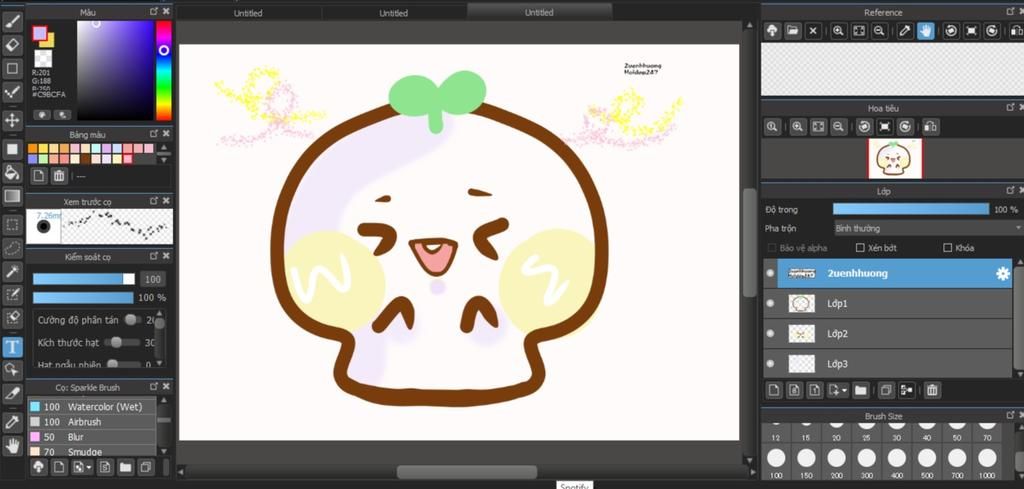Hide the Lớp1 layer
The image size is (1024, 489).
tap(771, 304)
